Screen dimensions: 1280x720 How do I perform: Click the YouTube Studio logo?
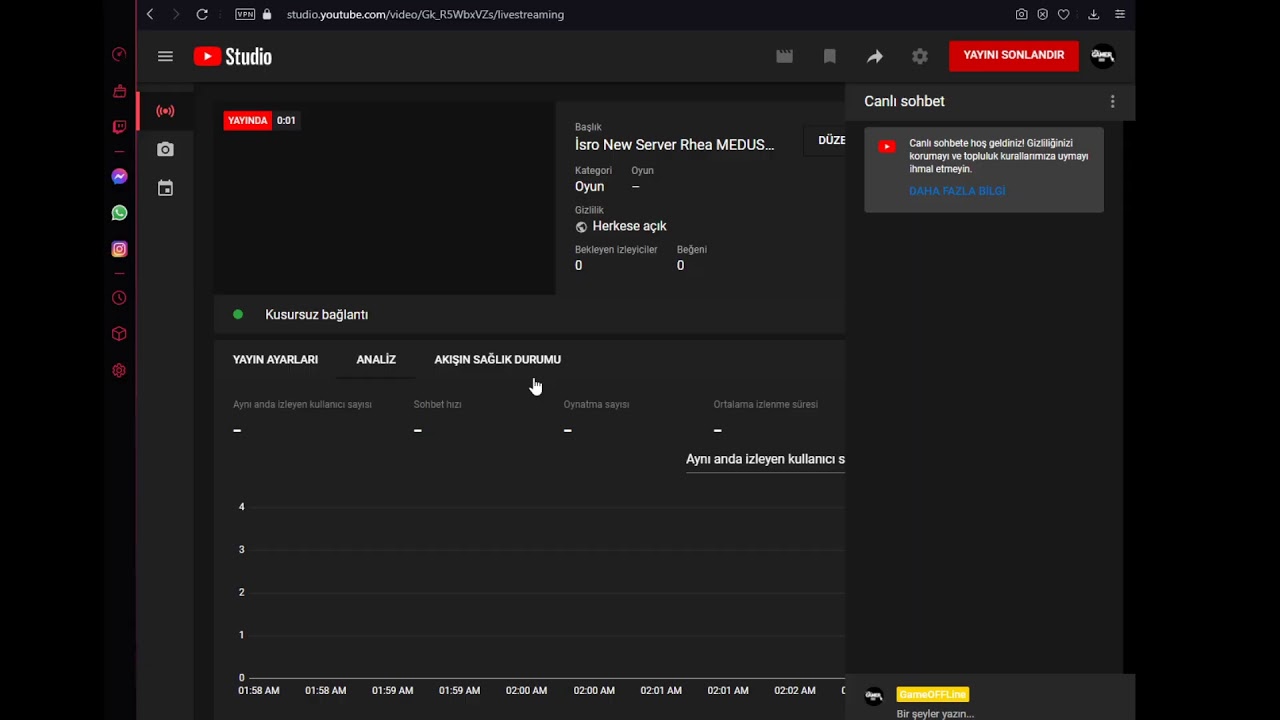[233, 56]
